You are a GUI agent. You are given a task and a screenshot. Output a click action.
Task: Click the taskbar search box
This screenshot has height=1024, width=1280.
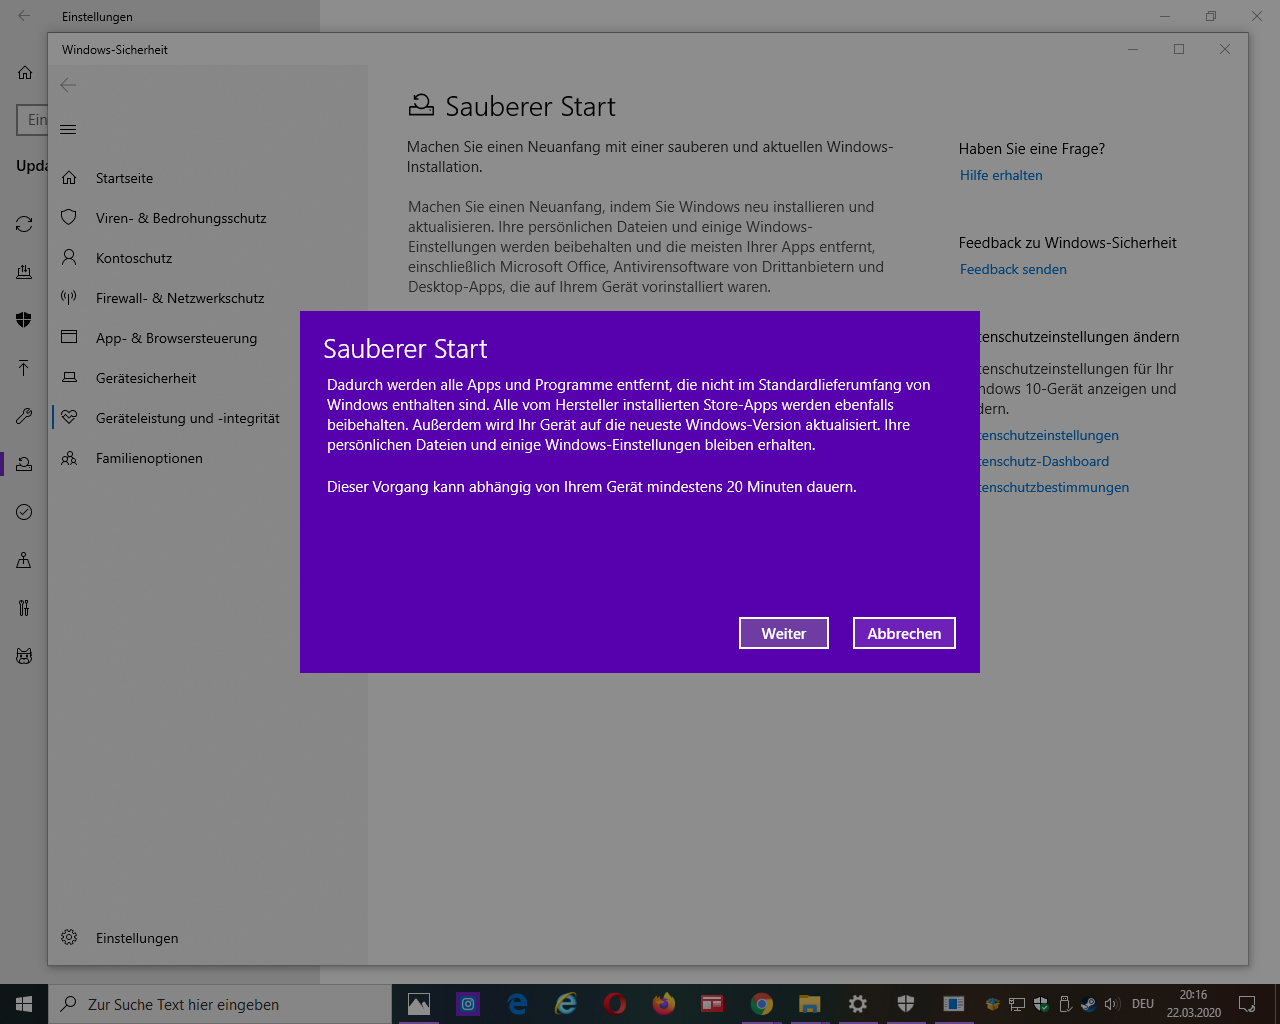pyautogui.click(x=220, y=1004)
